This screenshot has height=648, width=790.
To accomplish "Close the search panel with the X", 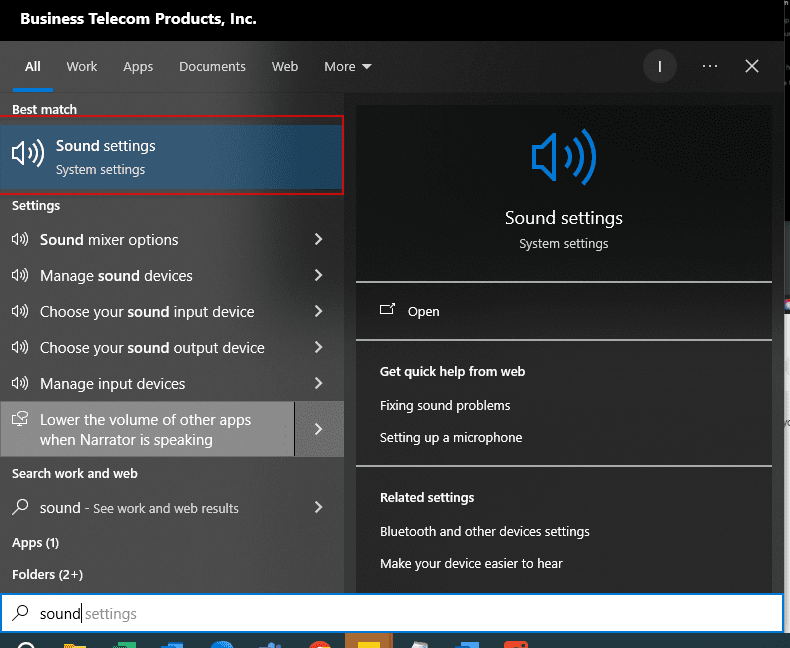I will click(x=752, y=67).
